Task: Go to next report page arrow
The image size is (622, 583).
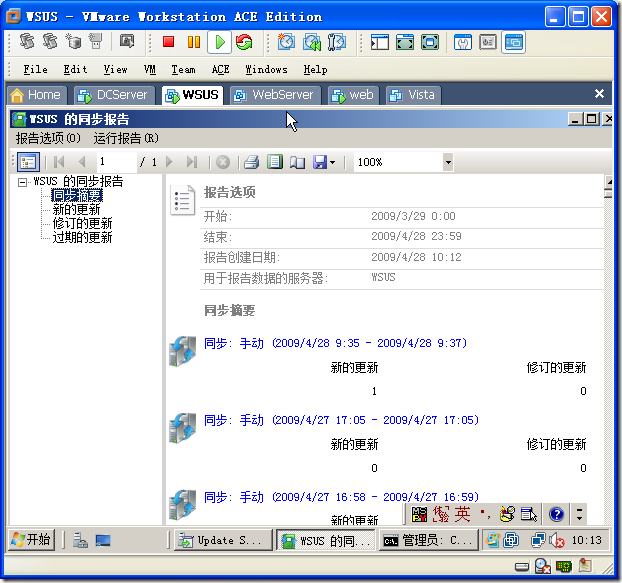Action: (x=169, y=162)
